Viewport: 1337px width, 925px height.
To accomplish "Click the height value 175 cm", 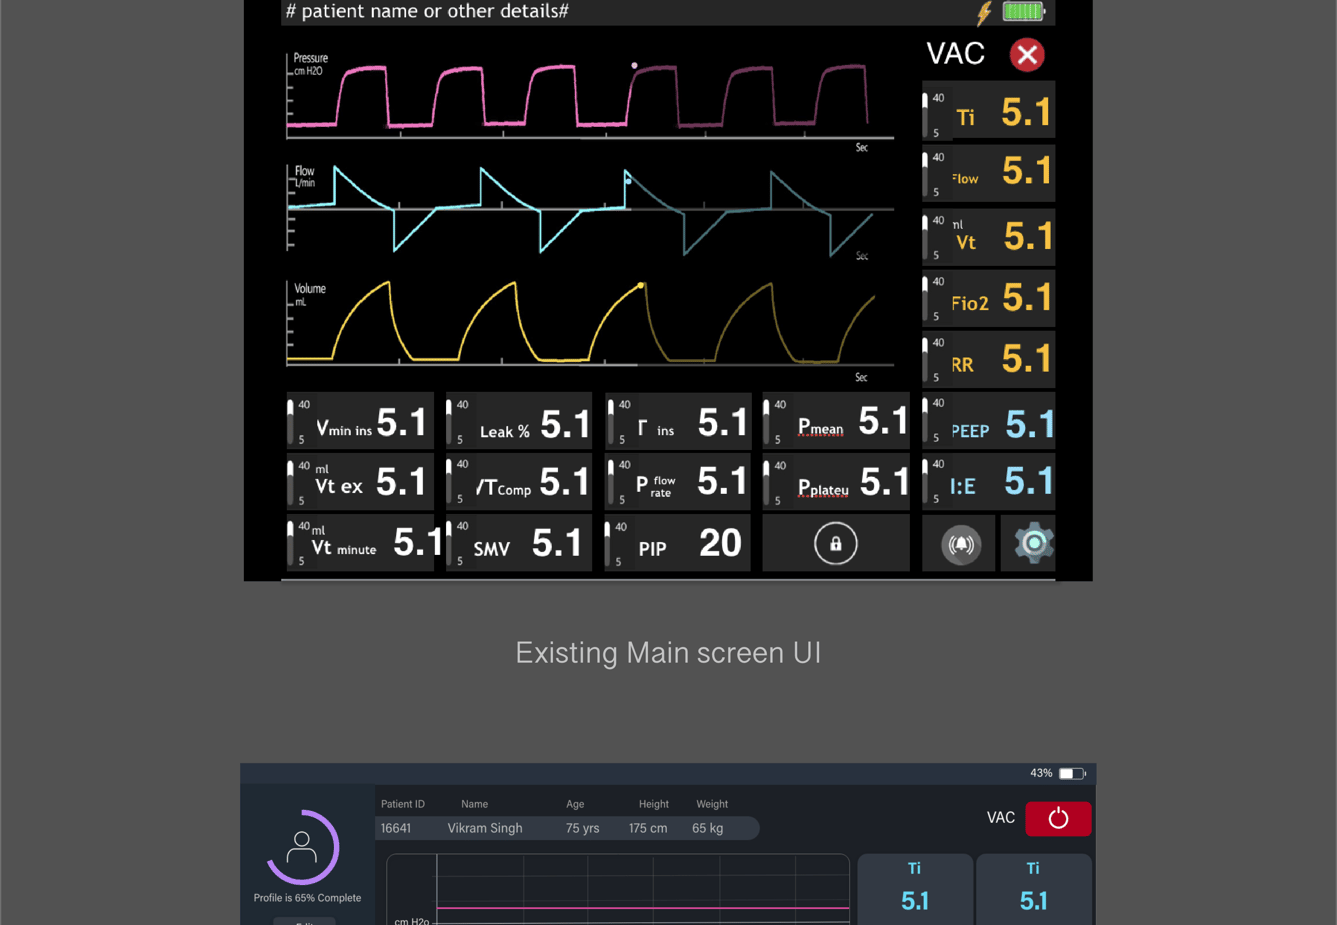I will click(648, 828).
